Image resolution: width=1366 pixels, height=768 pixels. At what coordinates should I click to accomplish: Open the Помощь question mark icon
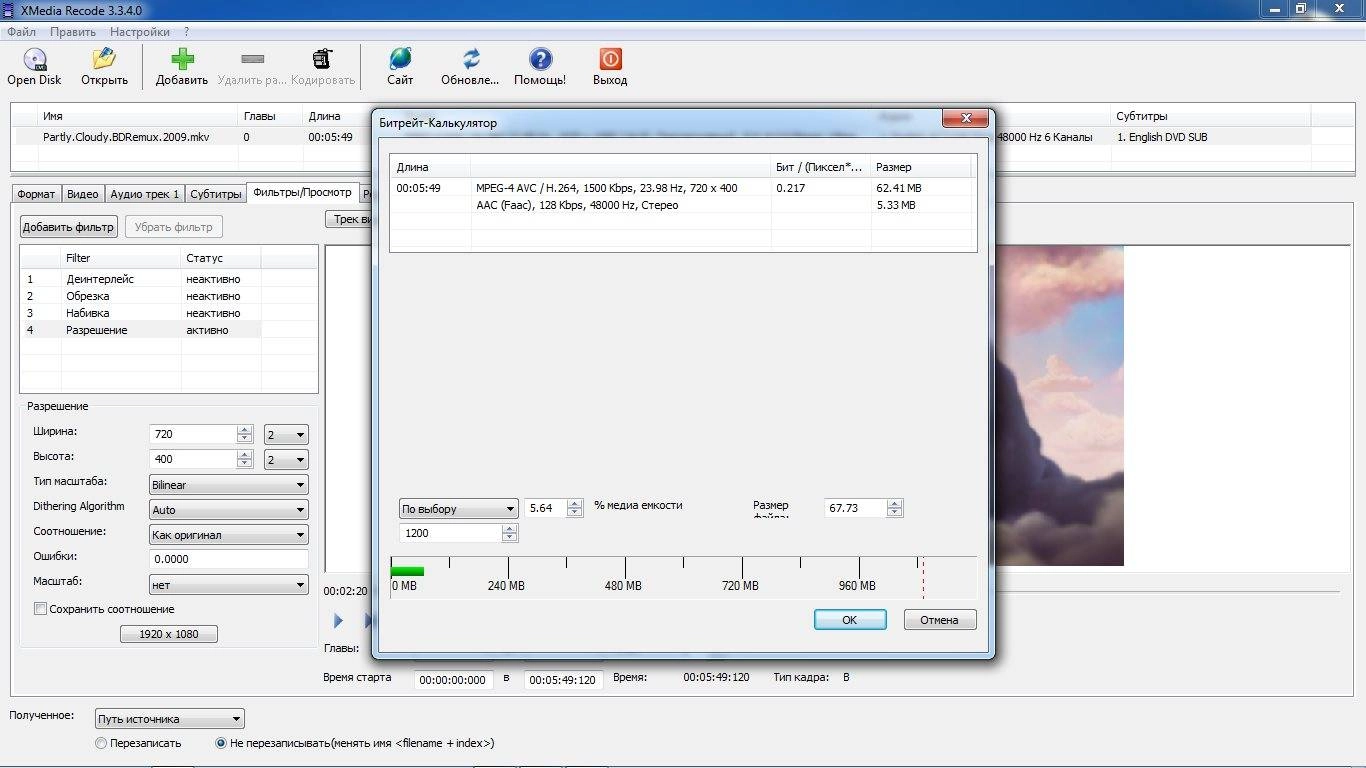540,59
